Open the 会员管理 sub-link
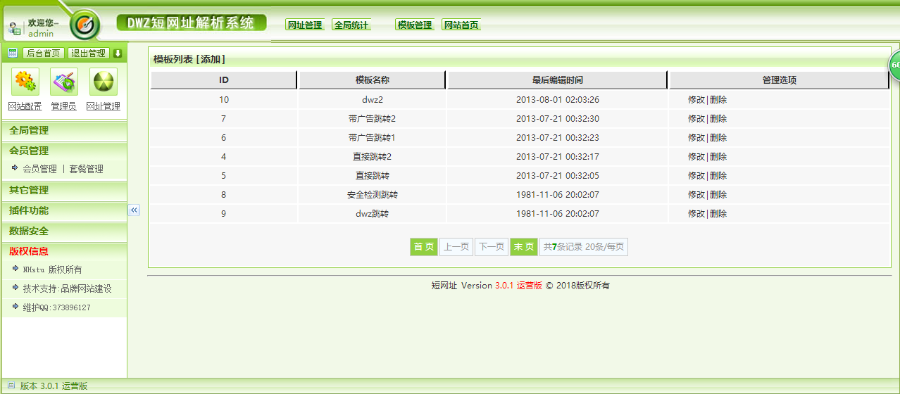This screenshot has height=394, width=900. [x=40, y=169]
